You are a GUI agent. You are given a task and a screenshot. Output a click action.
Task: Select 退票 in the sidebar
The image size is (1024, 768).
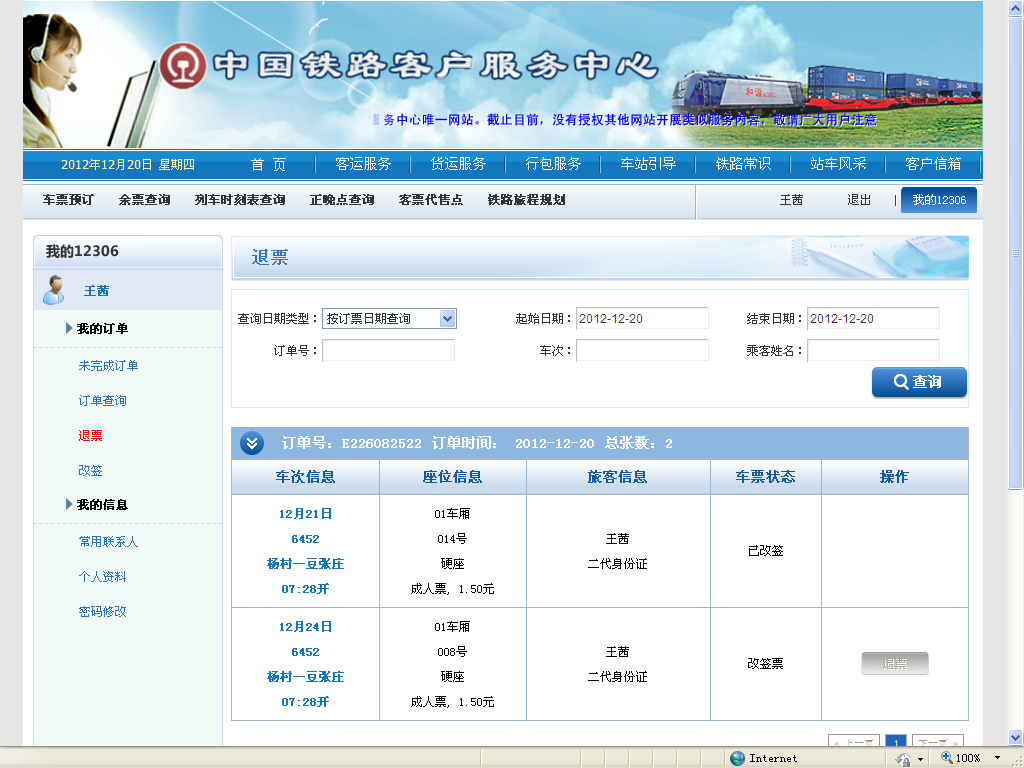pos(90,436)
